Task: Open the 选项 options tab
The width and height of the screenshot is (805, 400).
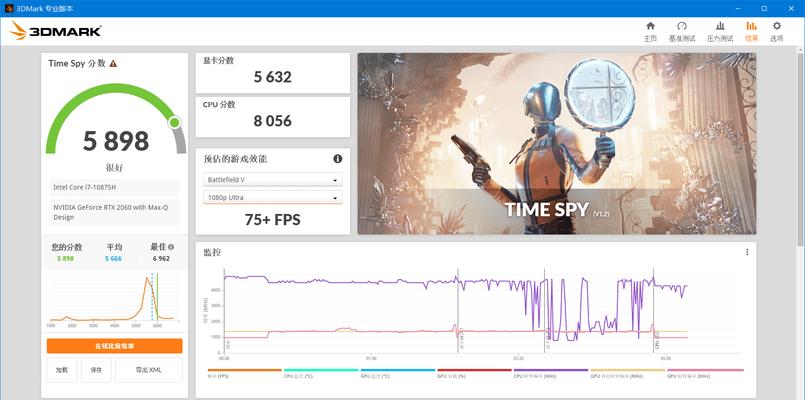Action: (777, 32)
